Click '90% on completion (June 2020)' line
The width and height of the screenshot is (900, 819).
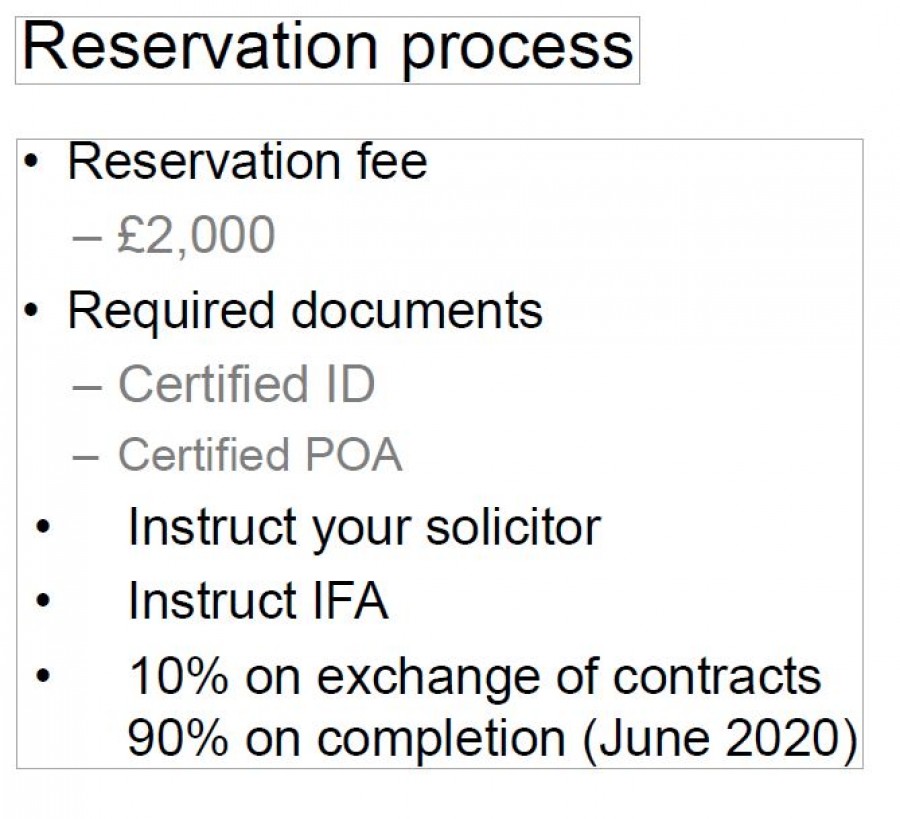point(492,739)
